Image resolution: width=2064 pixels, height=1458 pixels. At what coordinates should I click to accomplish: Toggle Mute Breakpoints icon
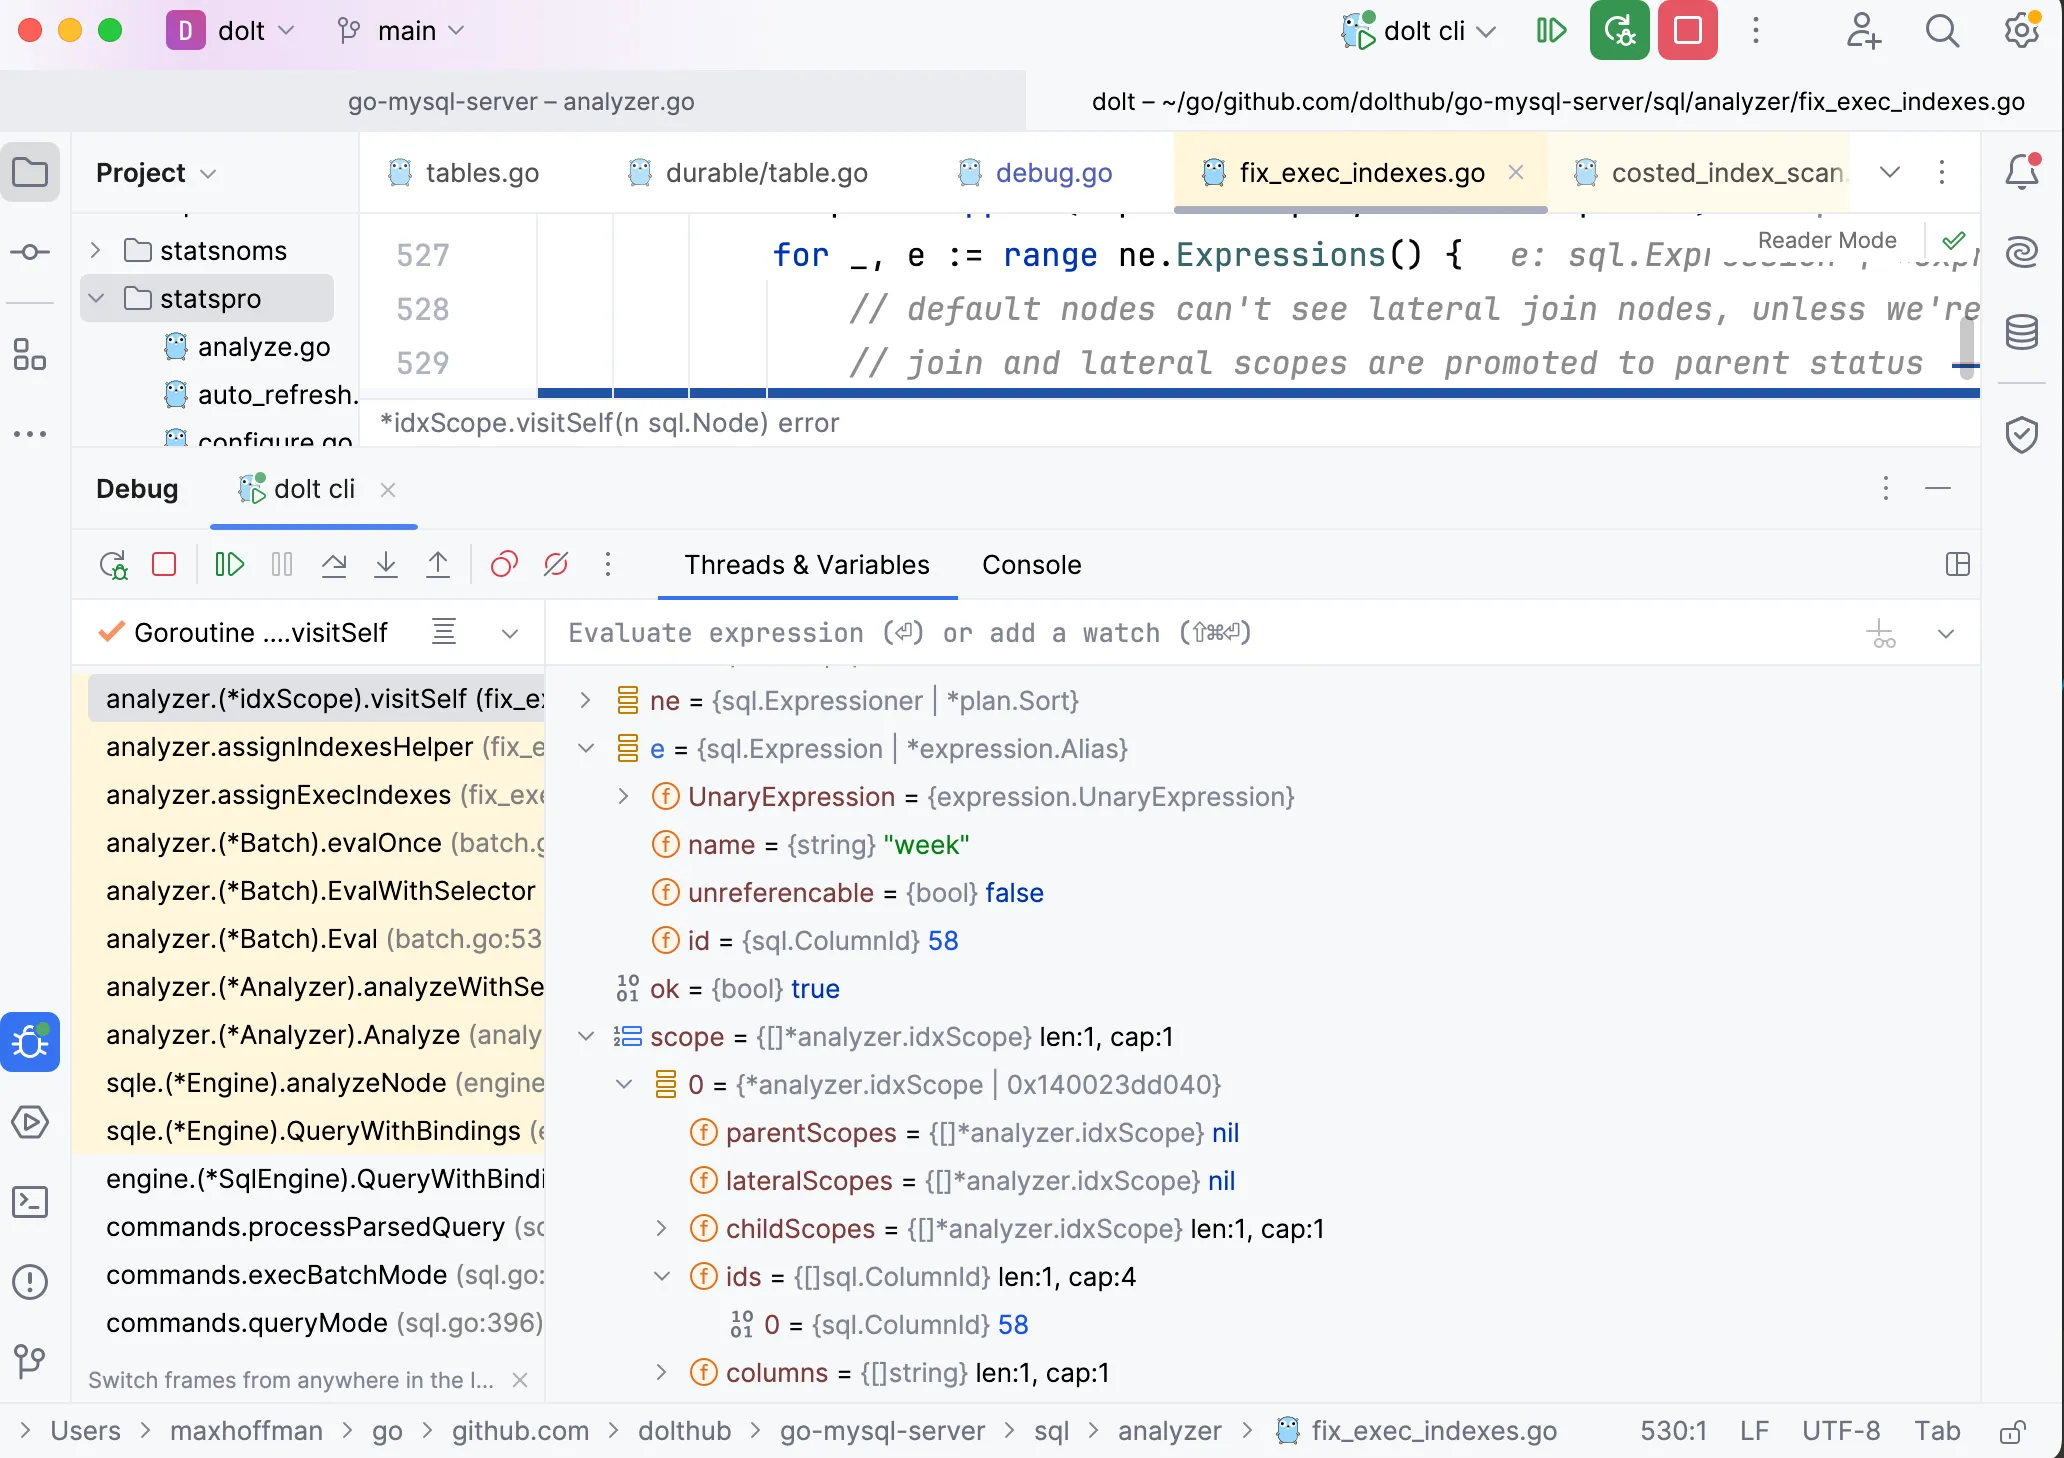(556, 565)
